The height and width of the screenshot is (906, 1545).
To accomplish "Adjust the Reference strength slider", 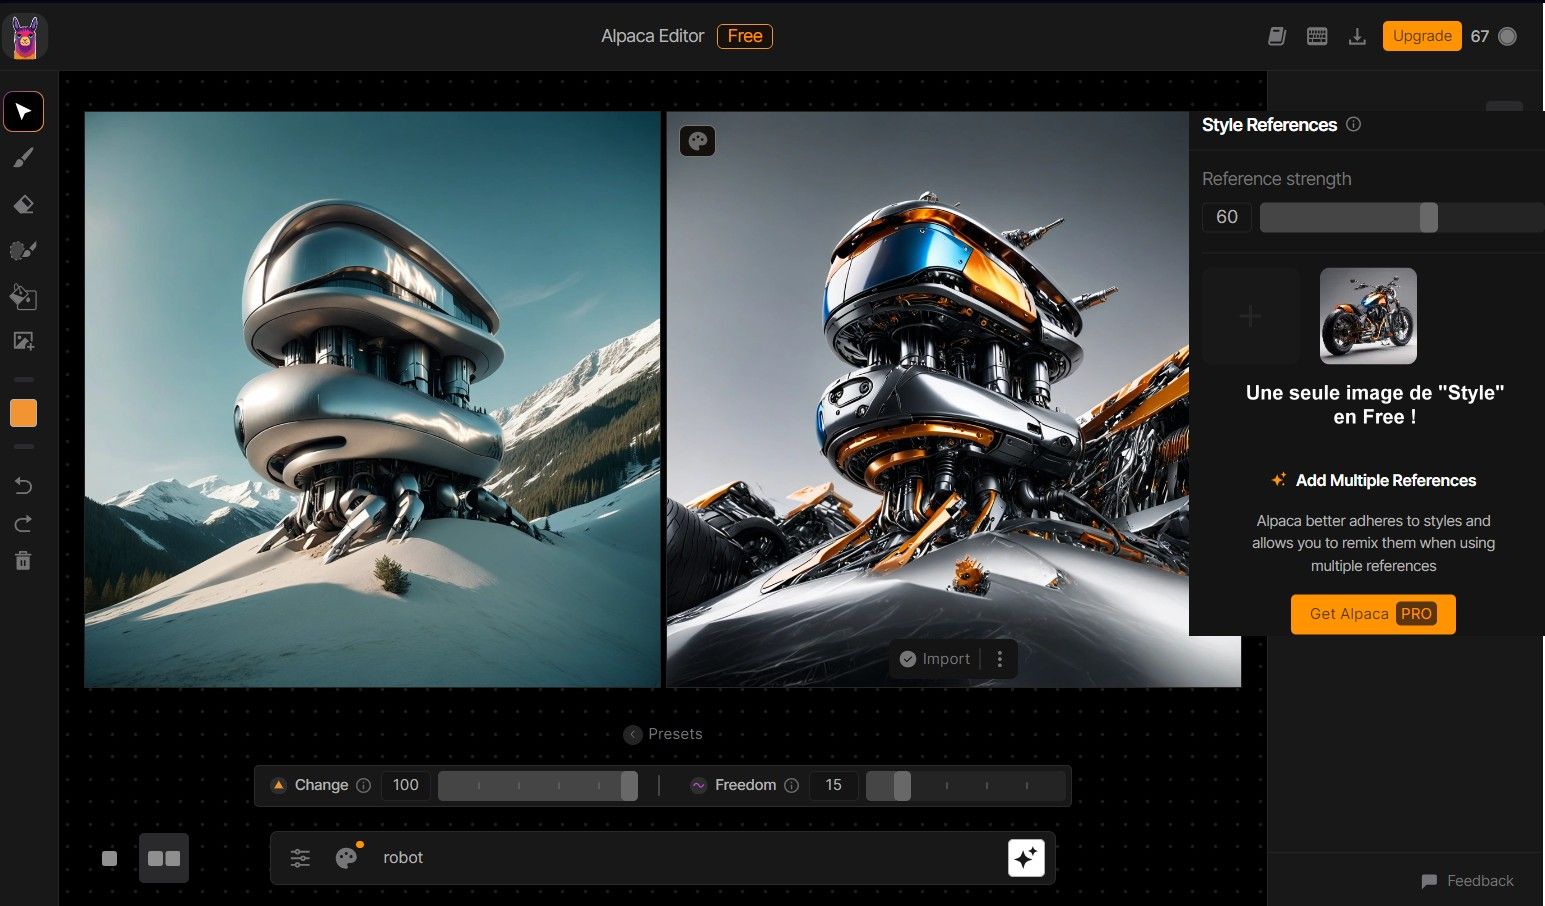I will [x=1401, y=217].
